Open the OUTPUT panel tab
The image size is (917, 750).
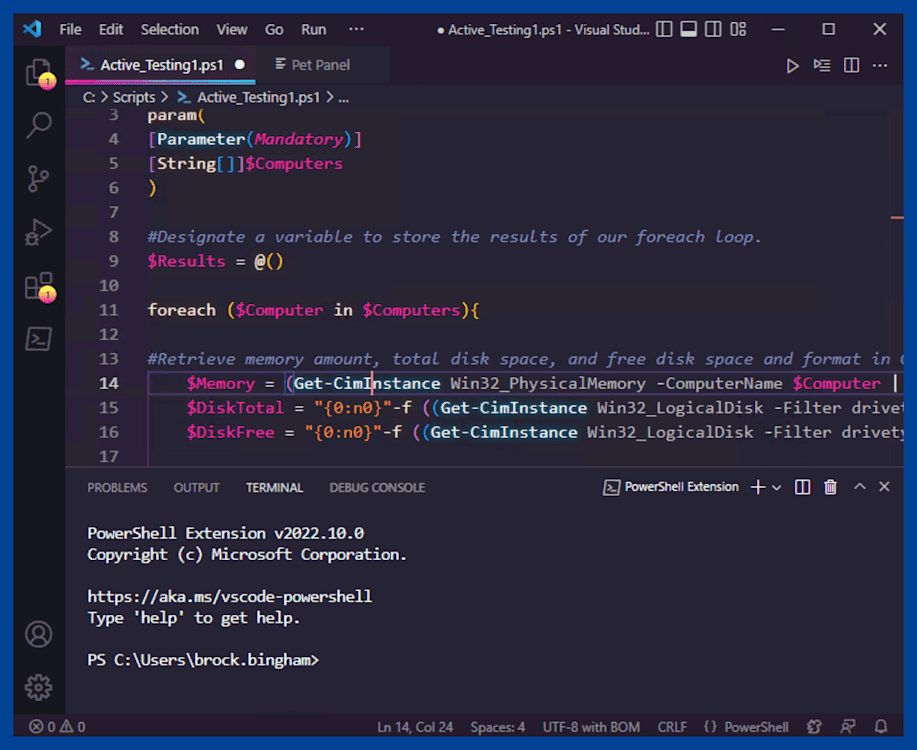(196, 487)
